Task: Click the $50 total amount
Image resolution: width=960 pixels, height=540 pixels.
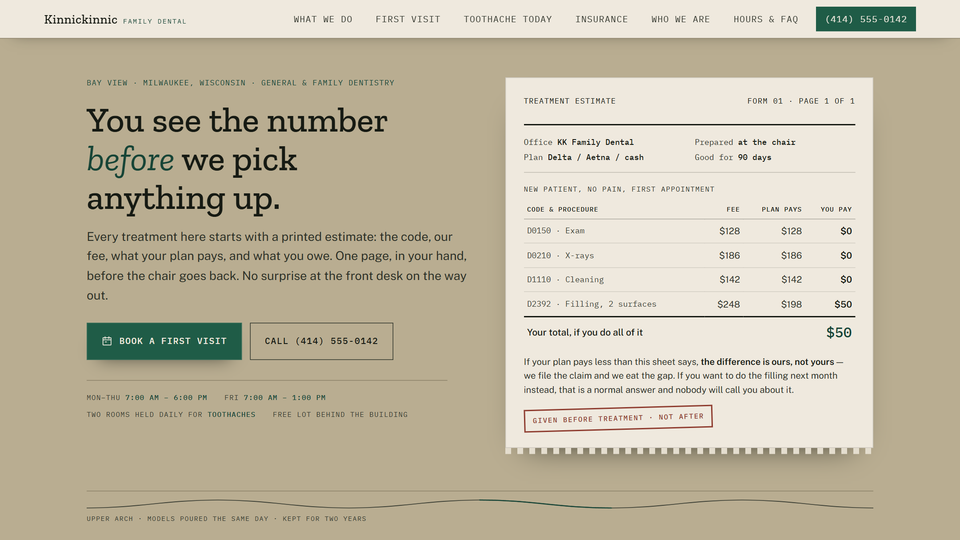Action: (839, 332)
